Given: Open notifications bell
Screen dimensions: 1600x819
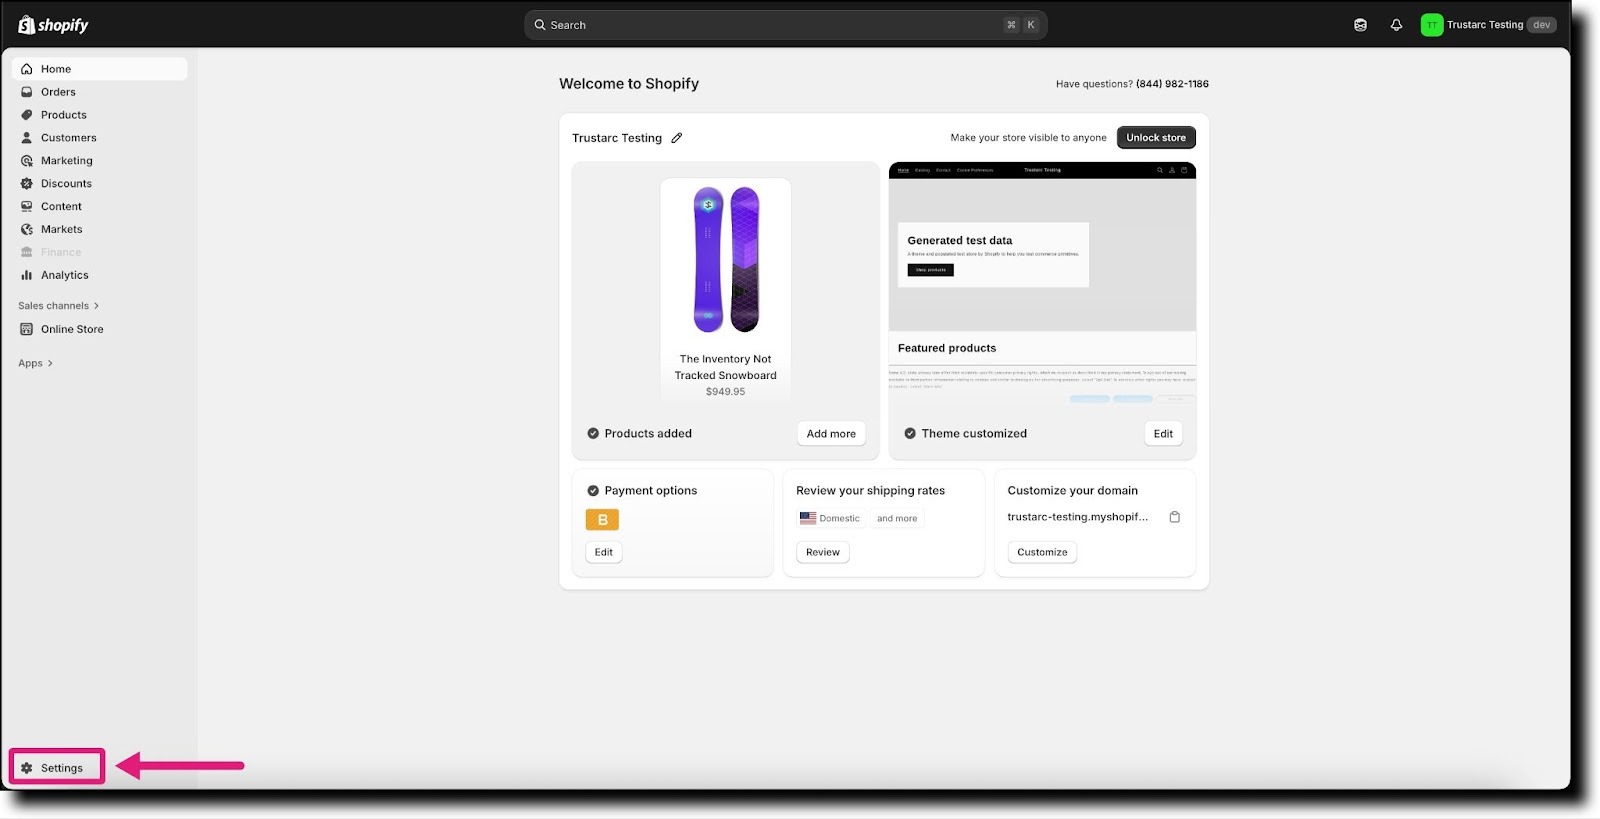Looking at the screenshot, I should (x=1396, y=25).
